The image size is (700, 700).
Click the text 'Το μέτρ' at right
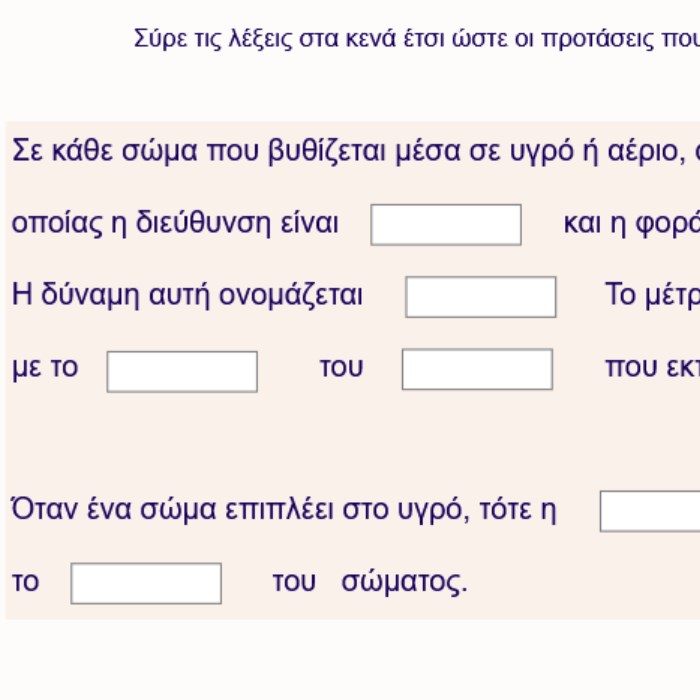652,295
